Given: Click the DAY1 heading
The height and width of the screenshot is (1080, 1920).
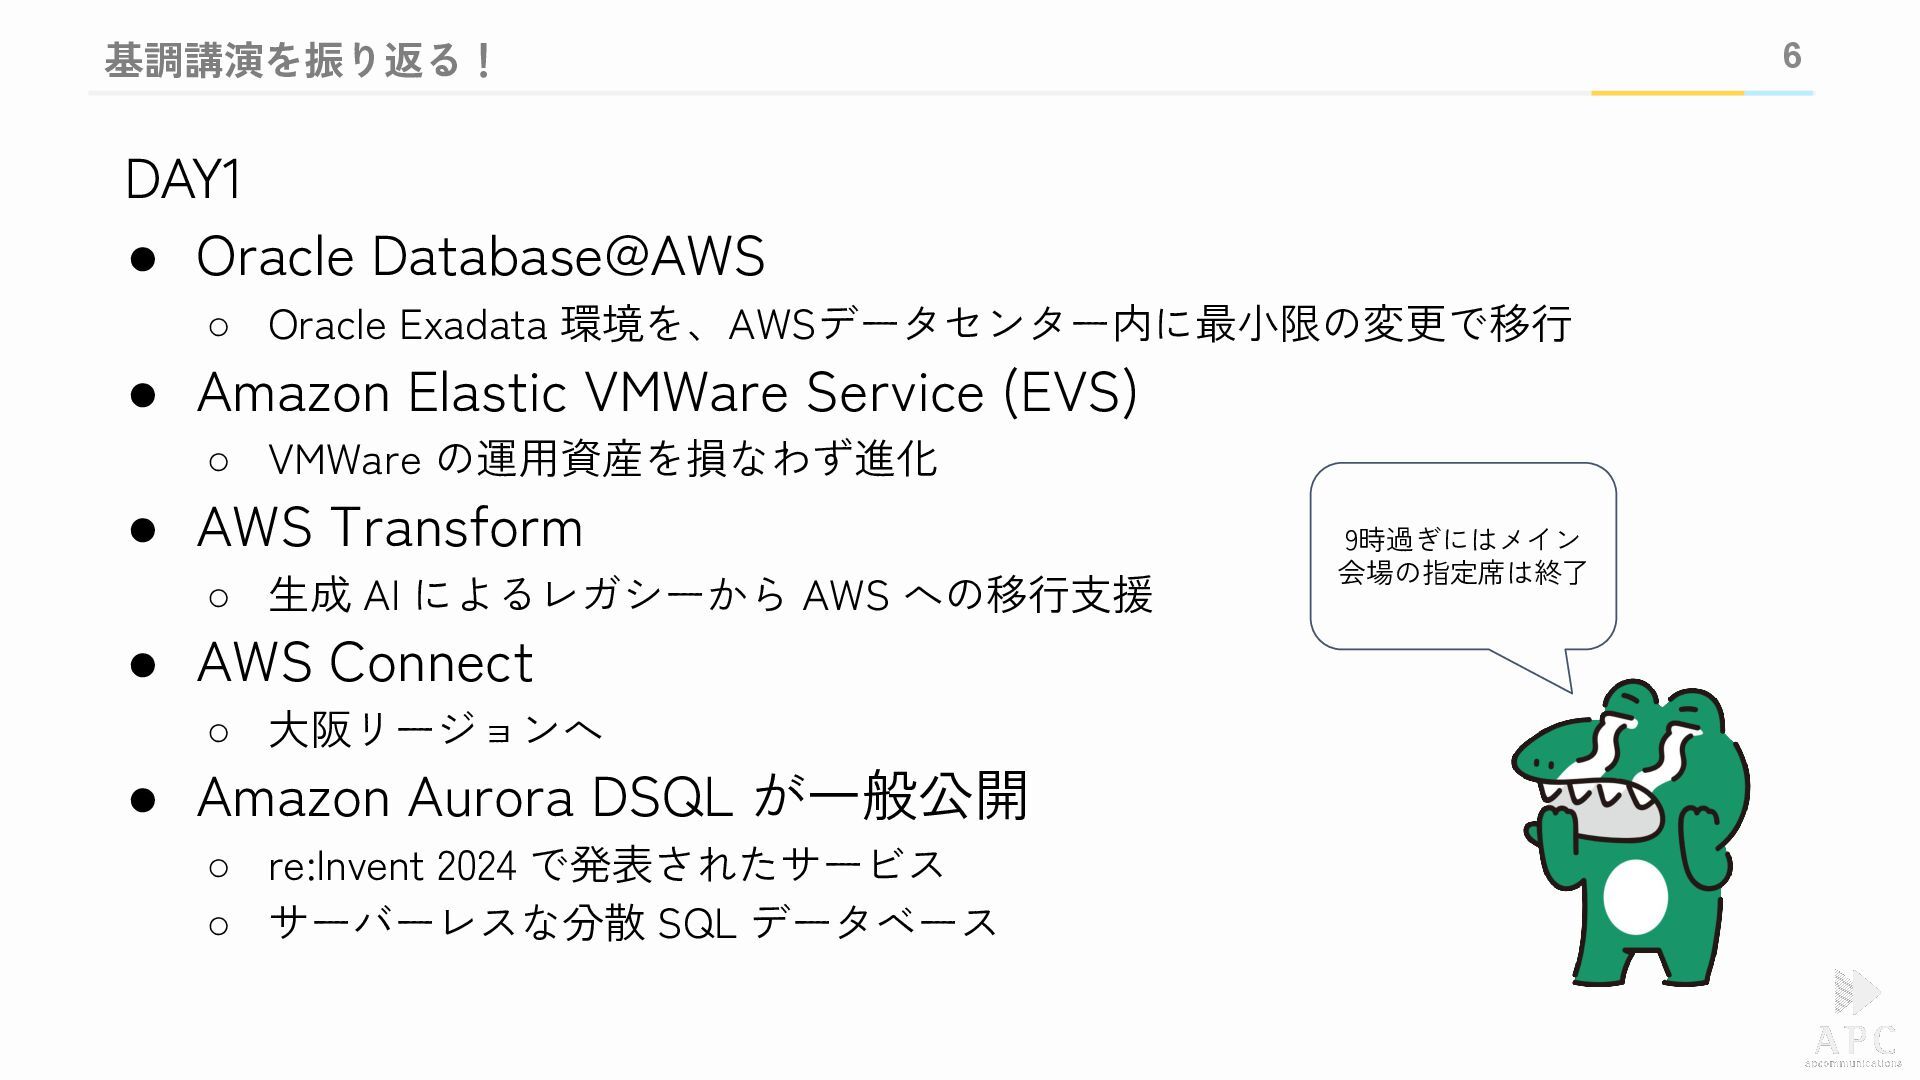Looking at the screenshot, I should (x=182, y=181).
